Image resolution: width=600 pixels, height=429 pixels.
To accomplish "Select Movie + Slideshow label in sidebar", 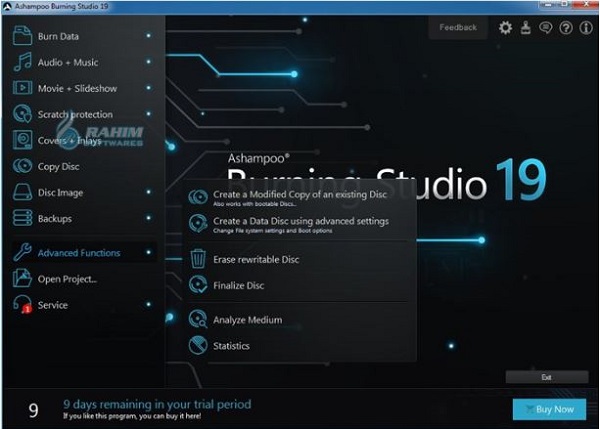I will [77, 88].
